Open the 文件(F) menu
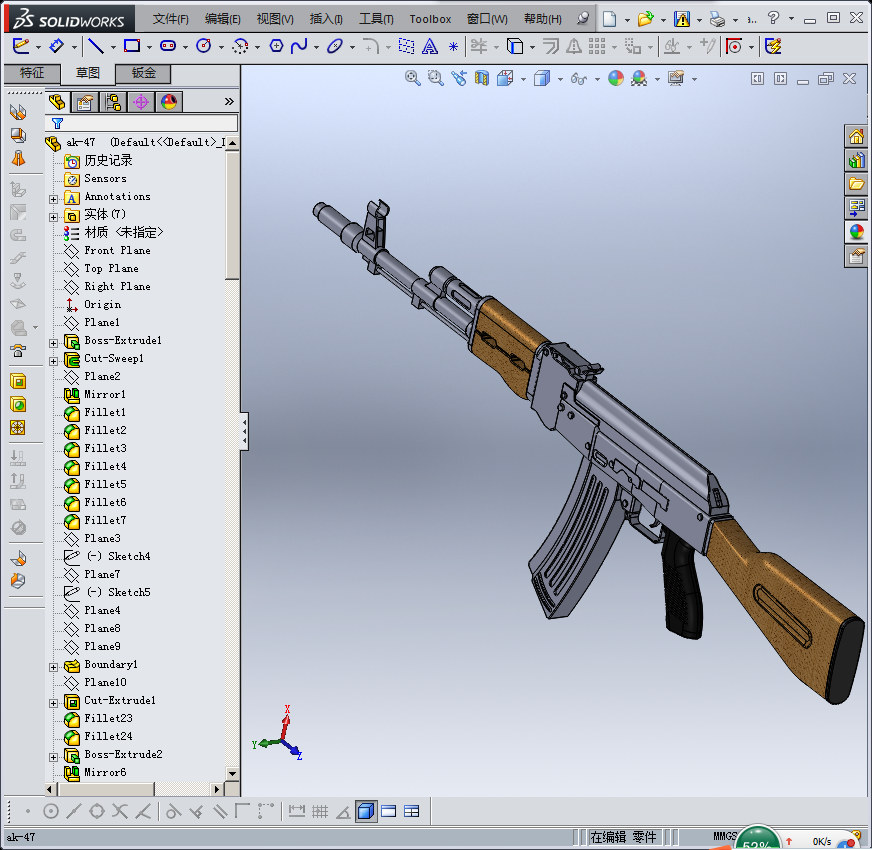Viewport: 872px width, 850px height. [x=171, y=19]
